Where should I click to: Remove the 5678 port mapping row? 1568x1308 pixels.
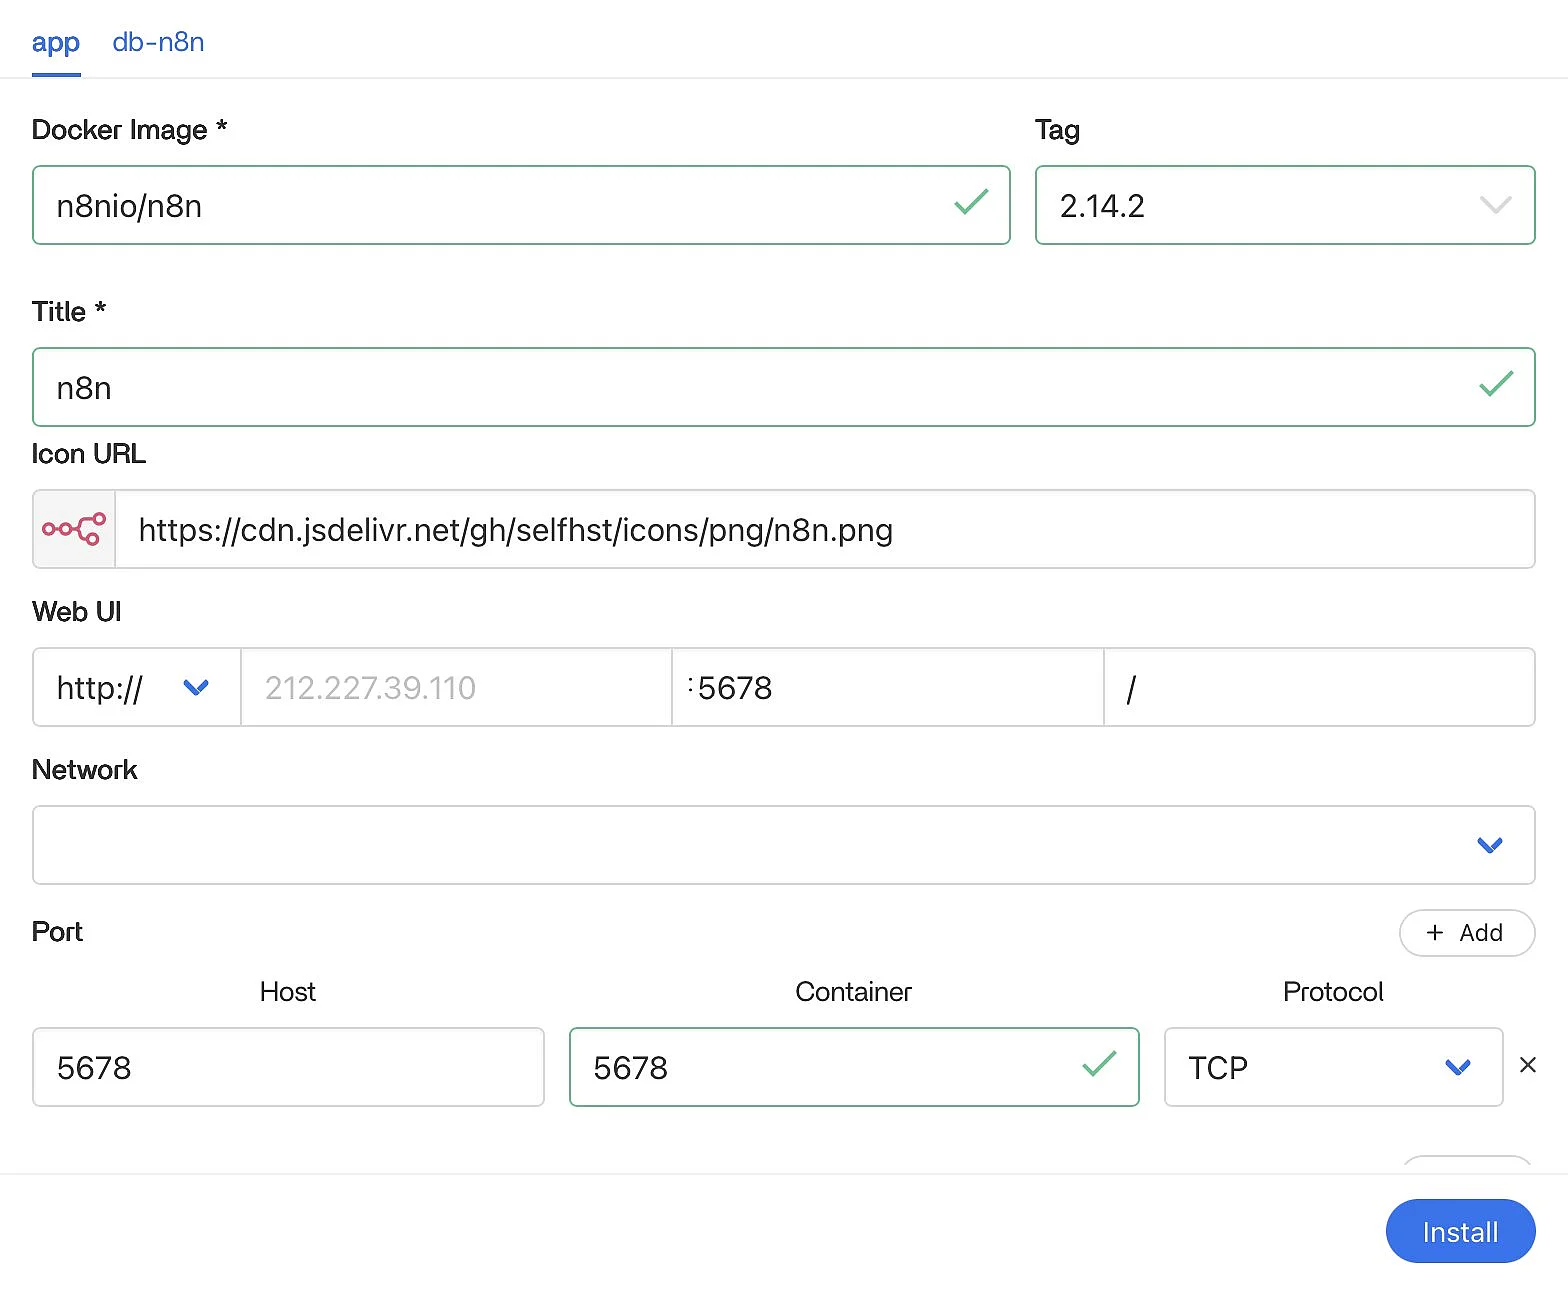tap(1528, 1065)
